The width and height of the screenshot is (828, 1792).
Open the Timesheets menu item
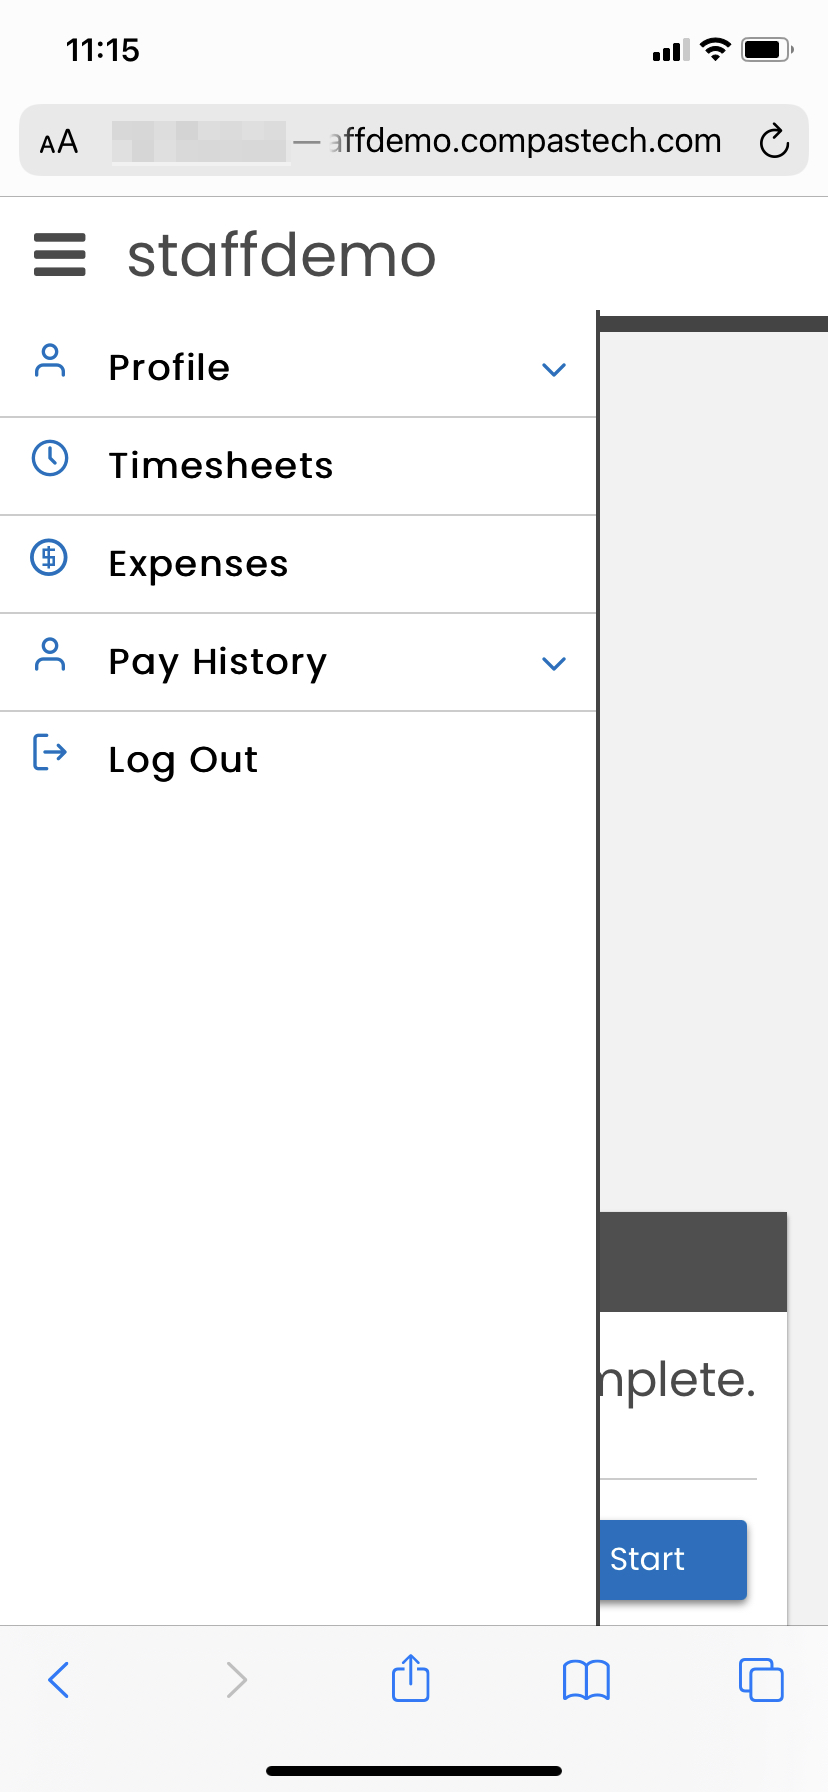tap(221, 466)
